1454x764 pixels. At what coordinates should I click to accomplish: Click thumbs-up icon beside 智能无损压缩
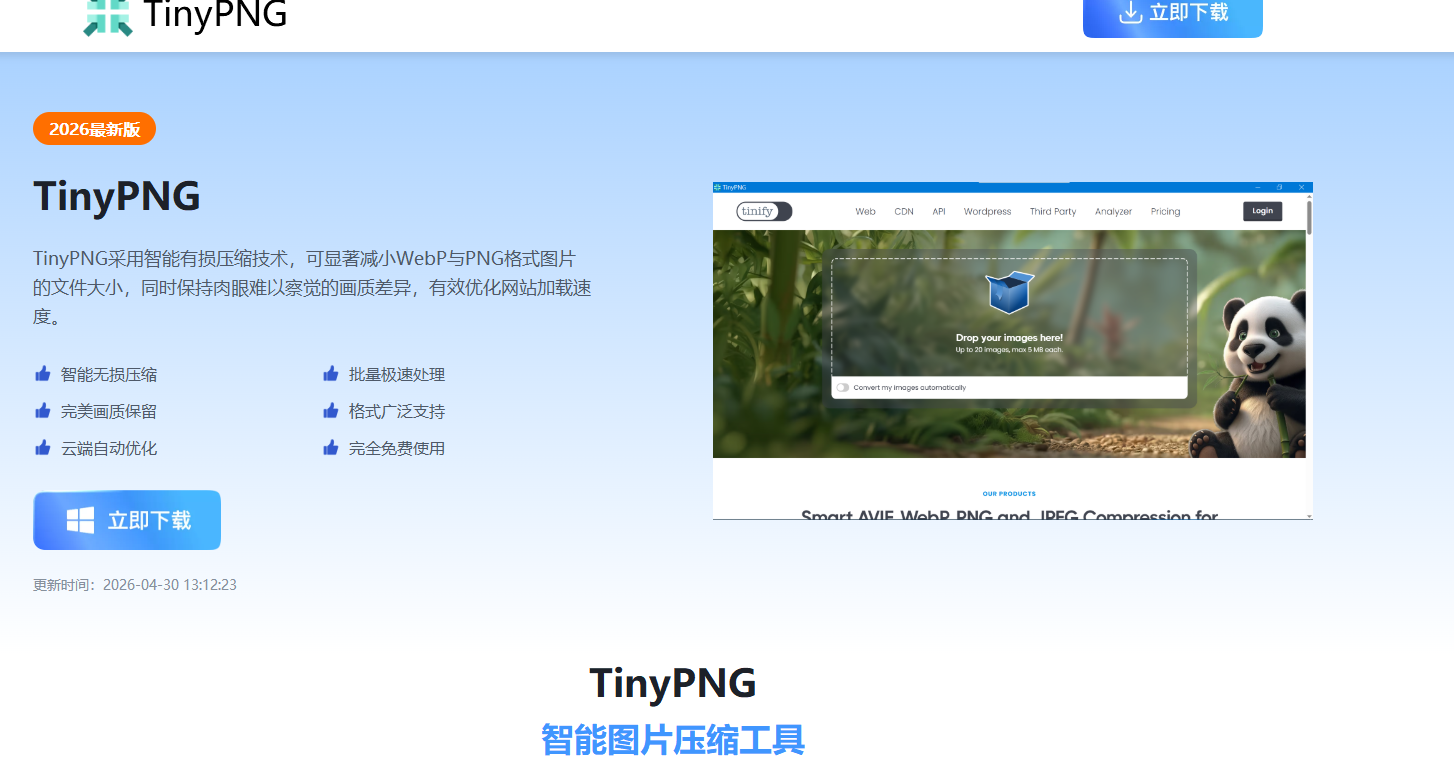tap(43, 374)
